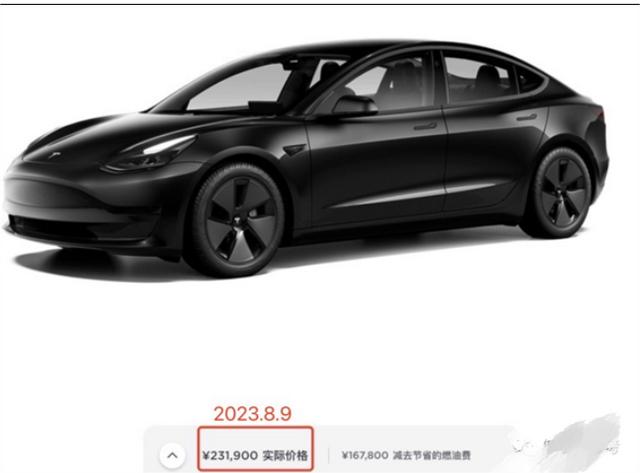
Task: Click the rear wheel of the car
Action: pyautogui.click(x=561, y=193)
